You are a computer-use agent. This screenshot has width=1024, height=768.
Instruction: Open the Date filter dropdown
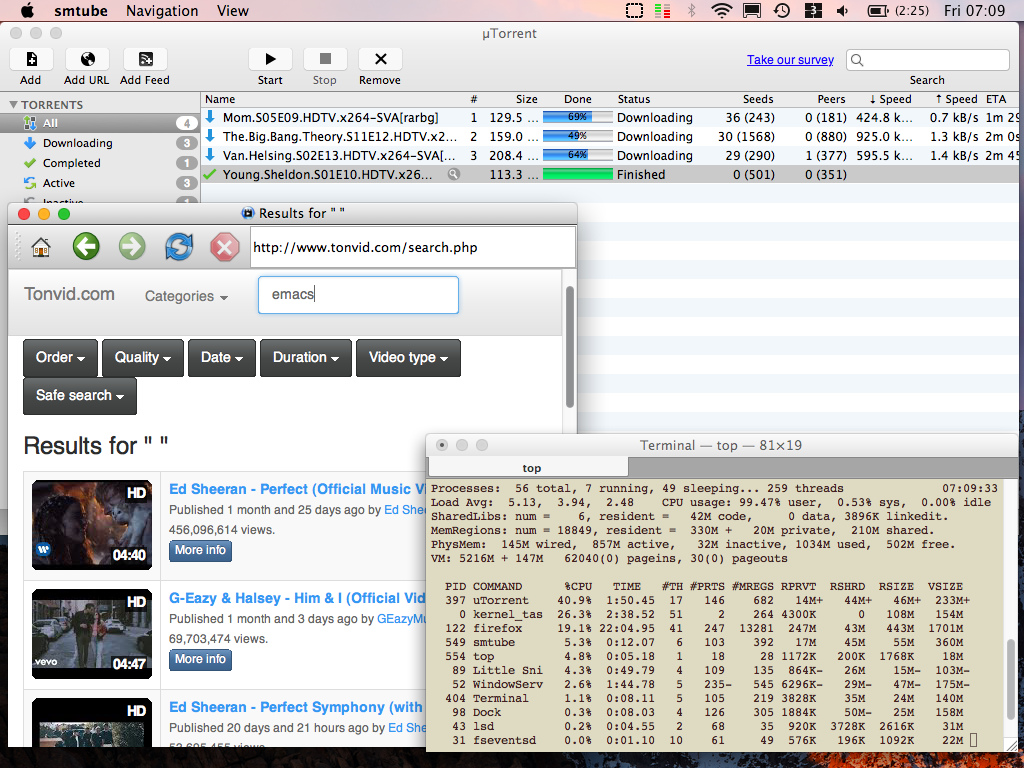coord(221,358)
